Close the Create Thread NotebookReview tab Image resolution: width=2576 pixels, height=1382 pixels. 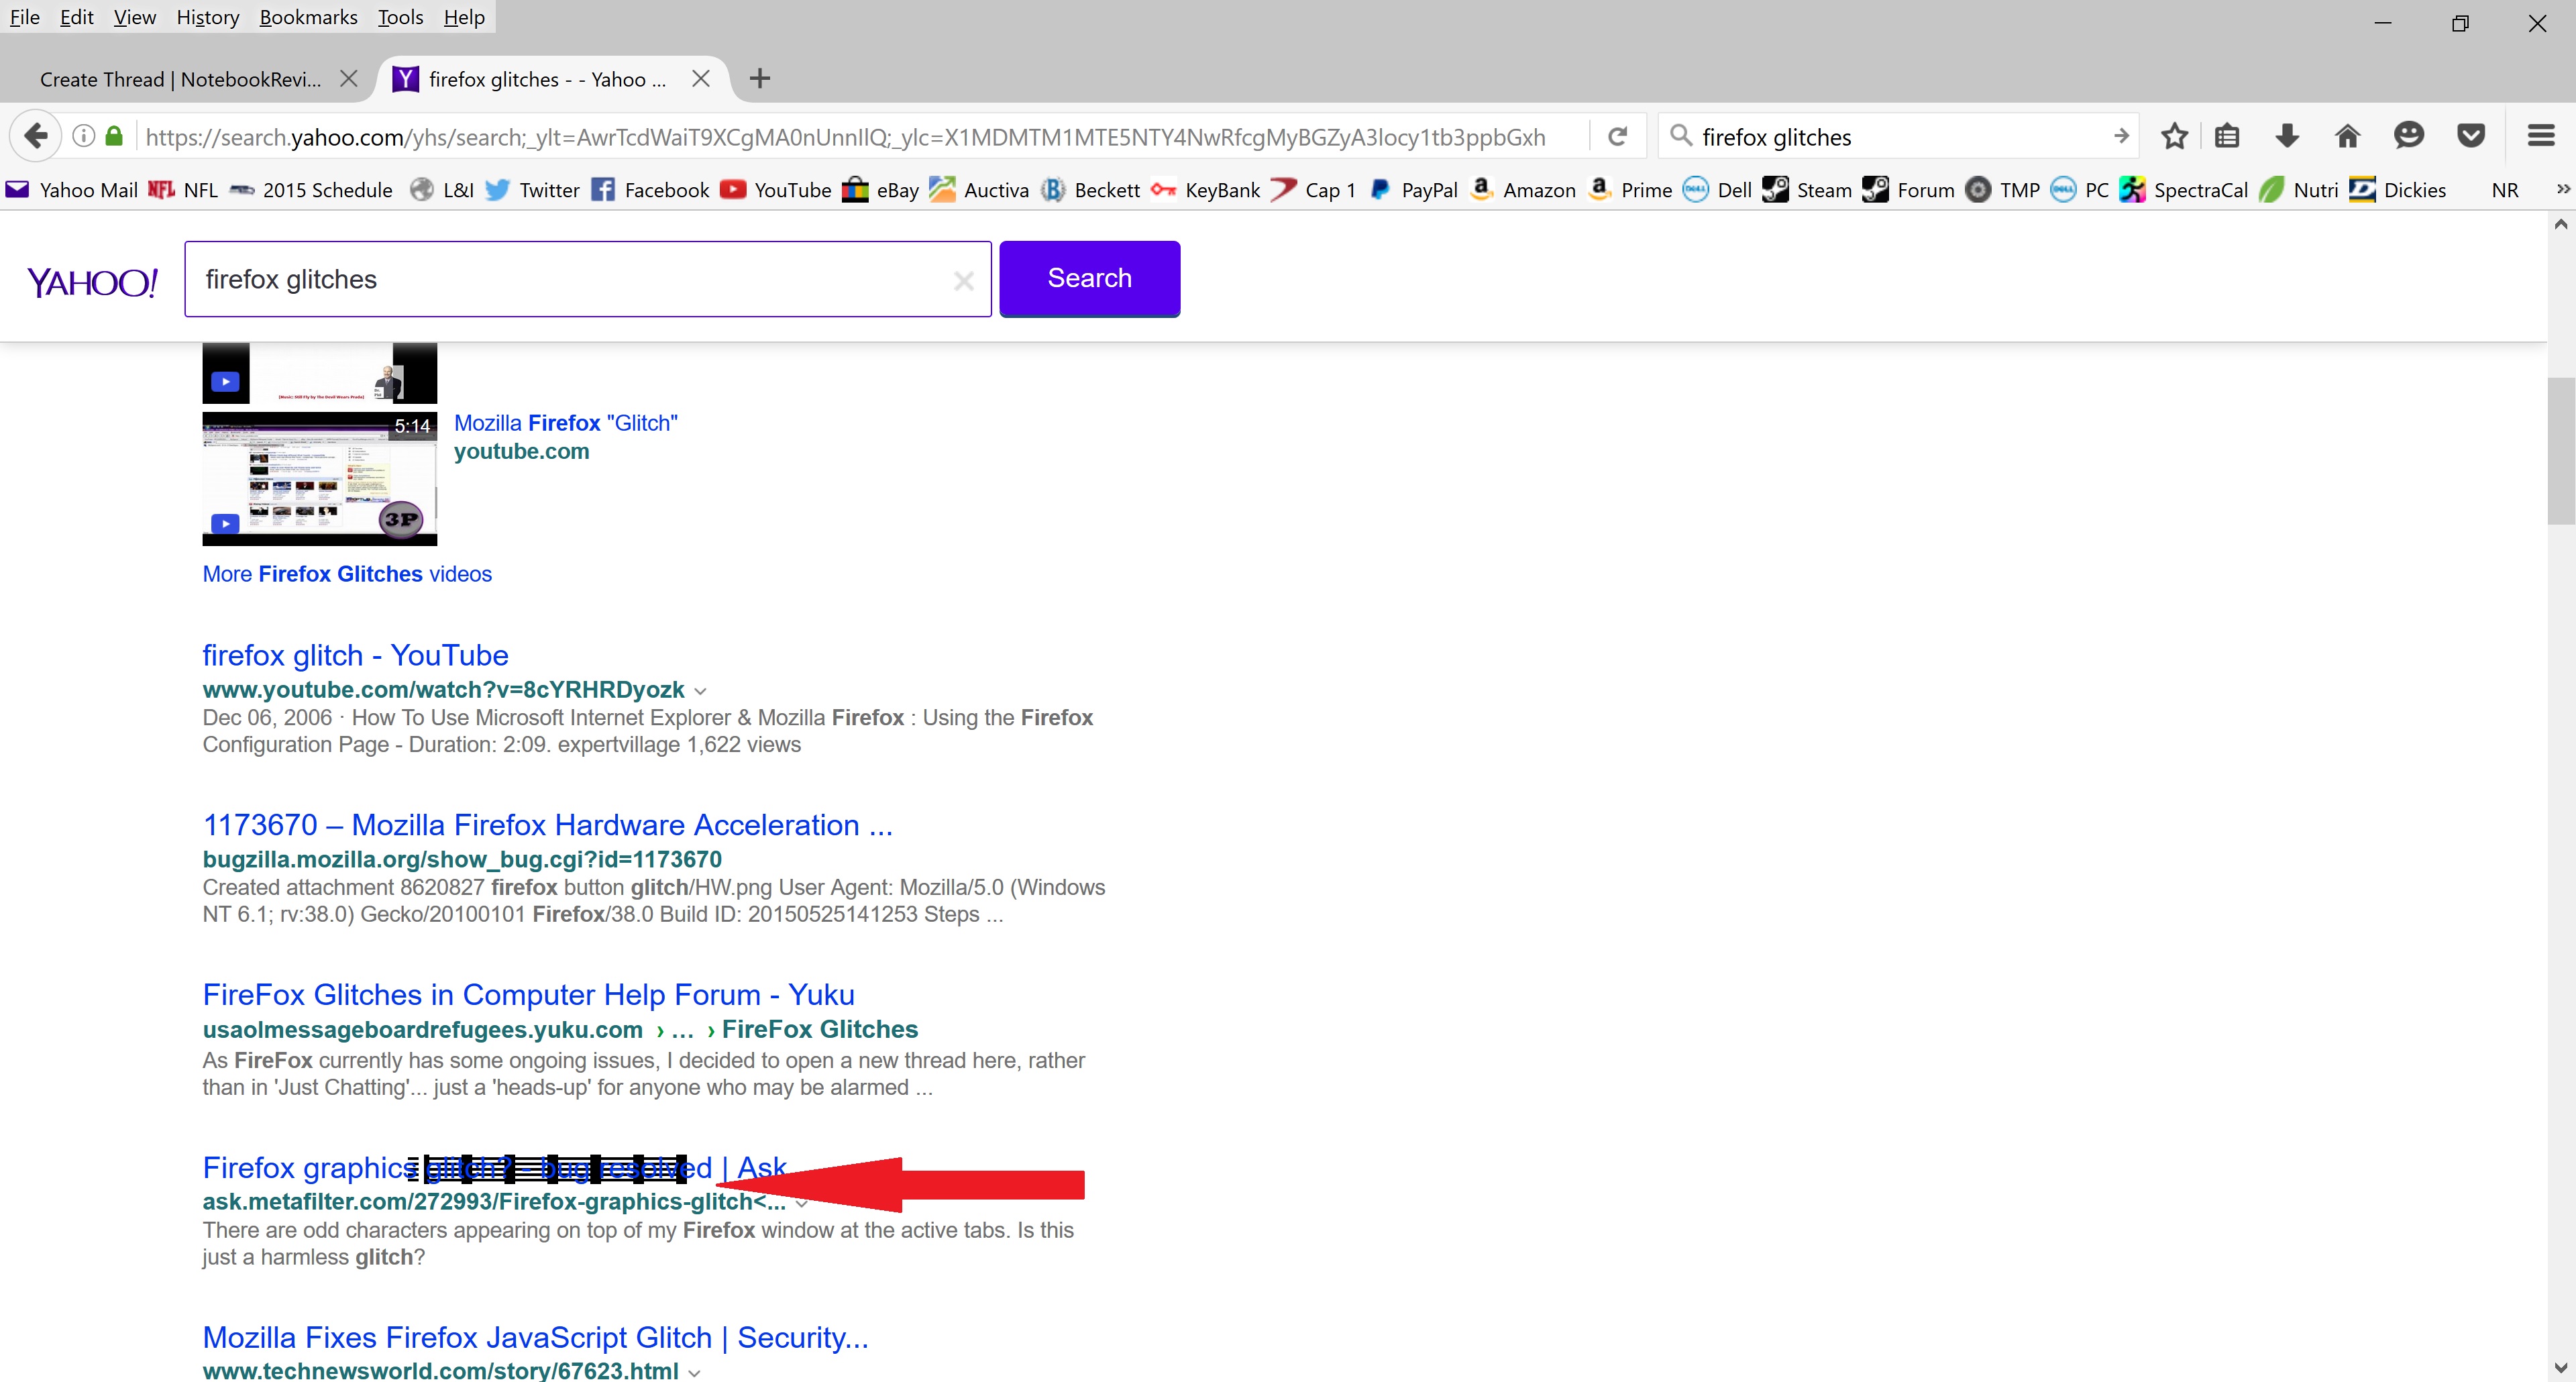click(348, 78)
